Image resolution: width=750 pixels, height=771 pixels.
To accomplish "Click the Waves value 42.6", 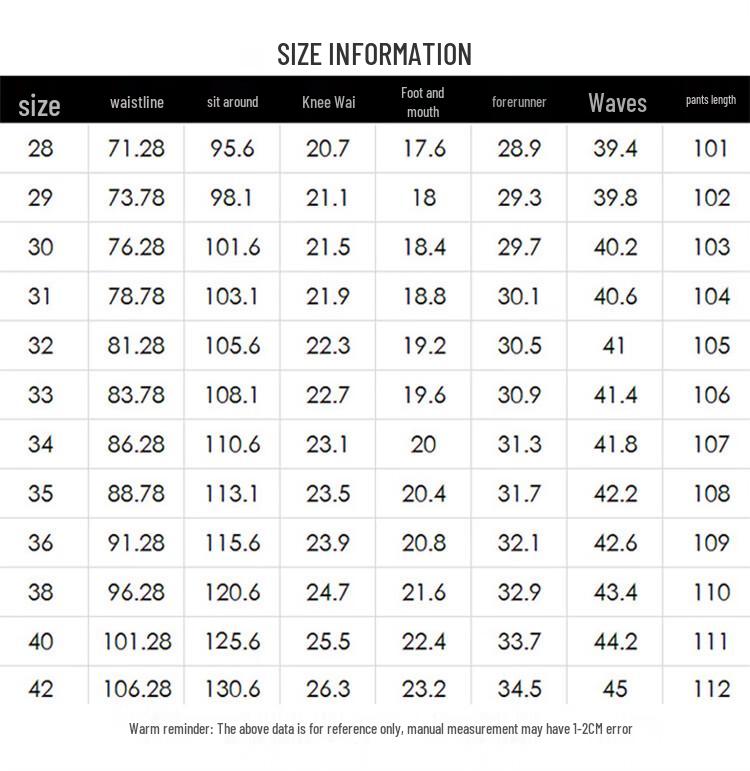I will pos(616,542).
